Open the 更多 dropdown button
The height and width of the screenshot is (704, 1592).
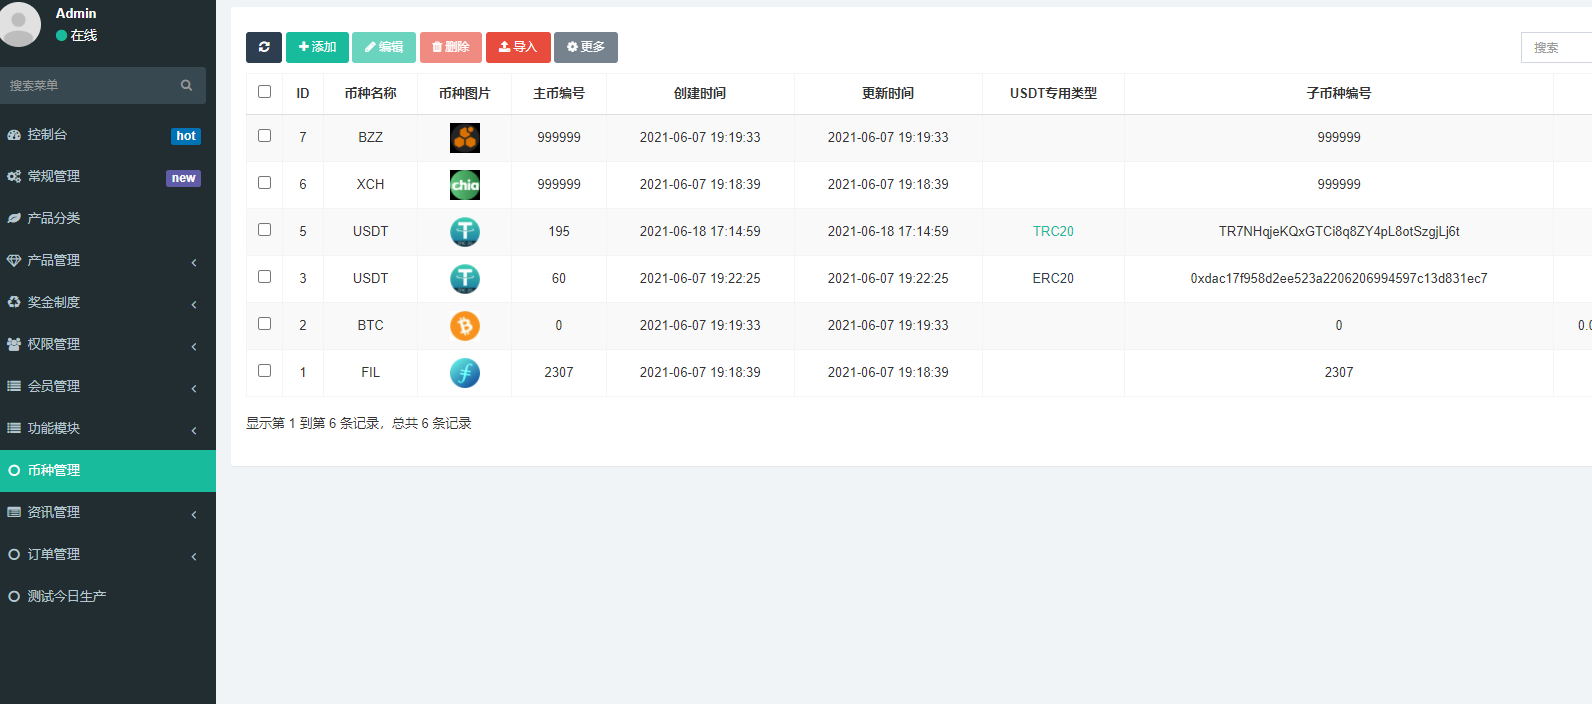pyautogui.click(x=585, y=47)
